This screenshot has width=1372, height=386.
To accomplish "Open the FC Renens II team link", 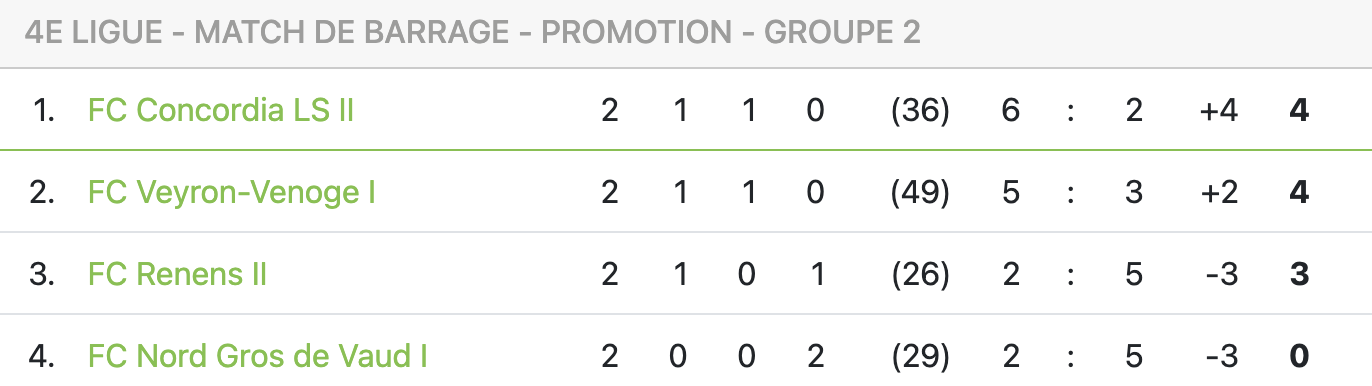I will 177,274.
